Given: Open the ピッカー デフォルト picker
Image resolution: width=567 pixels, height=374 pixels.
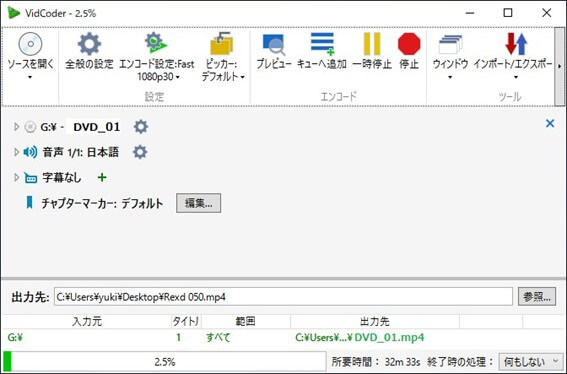Looking at the screenshot, I should coord(222,57).
